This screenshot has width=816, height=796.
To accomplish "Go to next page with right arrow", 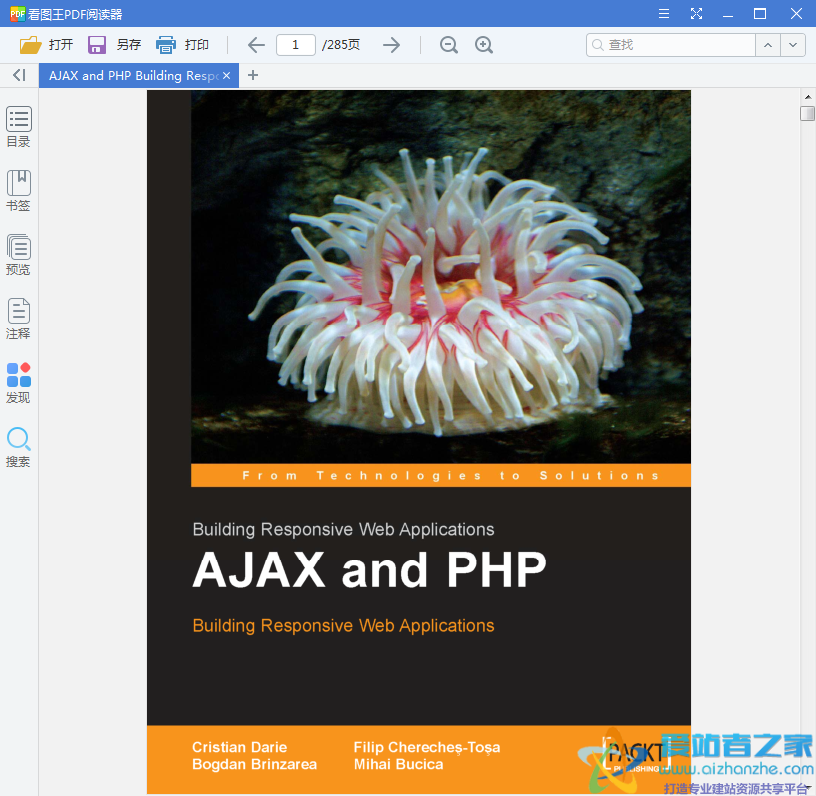I will (390, 44).
